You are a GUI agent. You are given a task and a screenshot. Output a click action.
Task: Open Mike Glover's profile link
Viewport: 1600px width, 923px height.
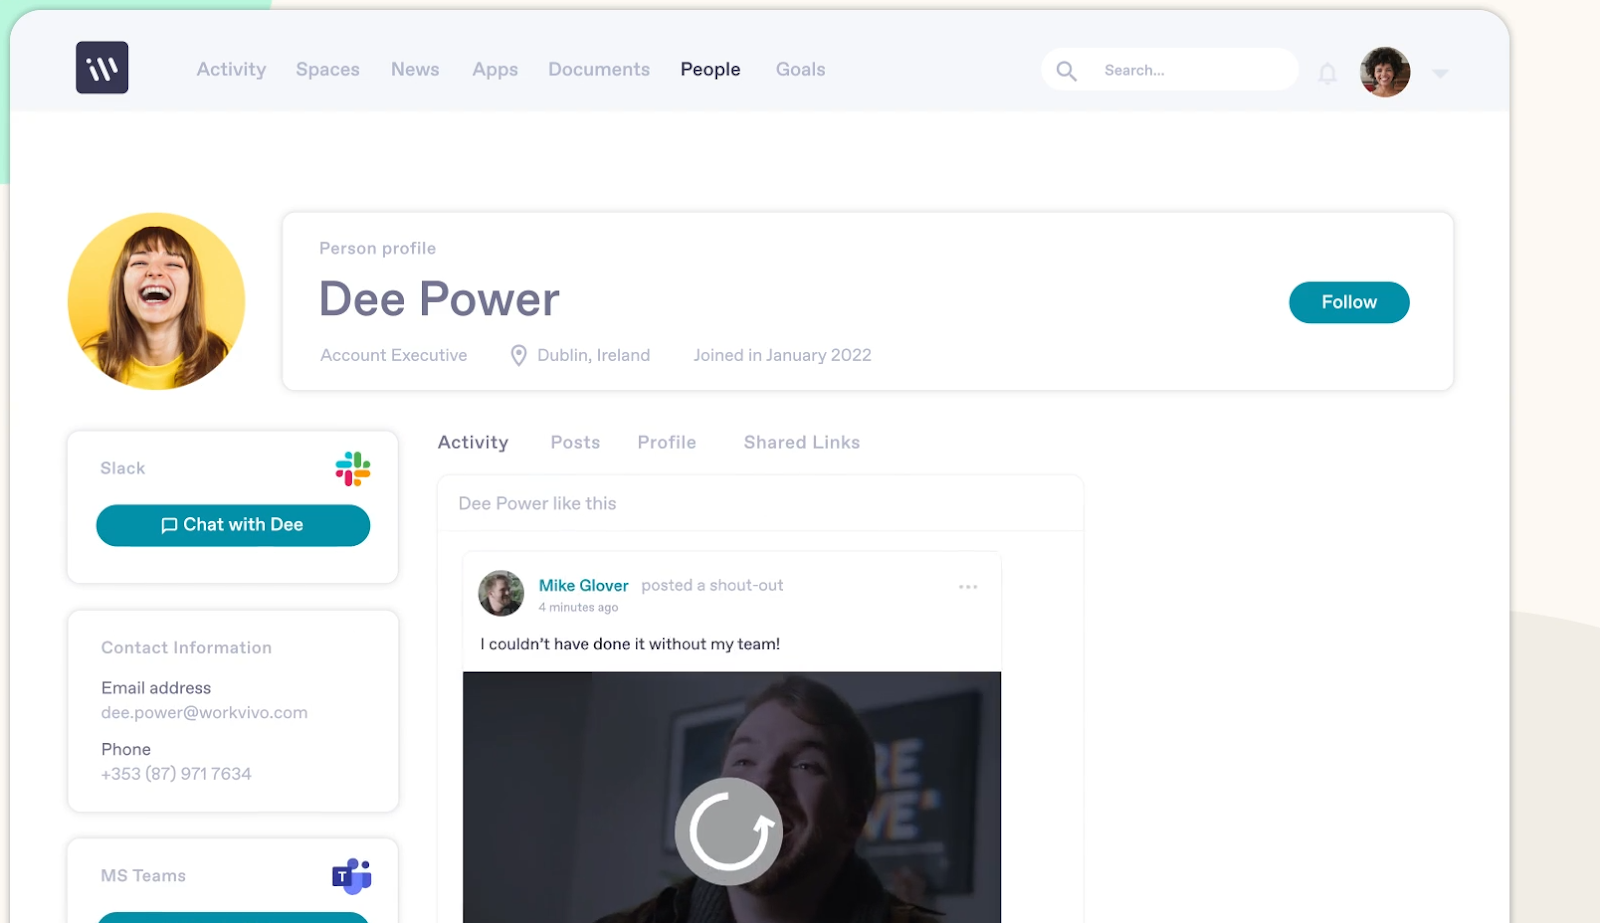click(584, 586)
